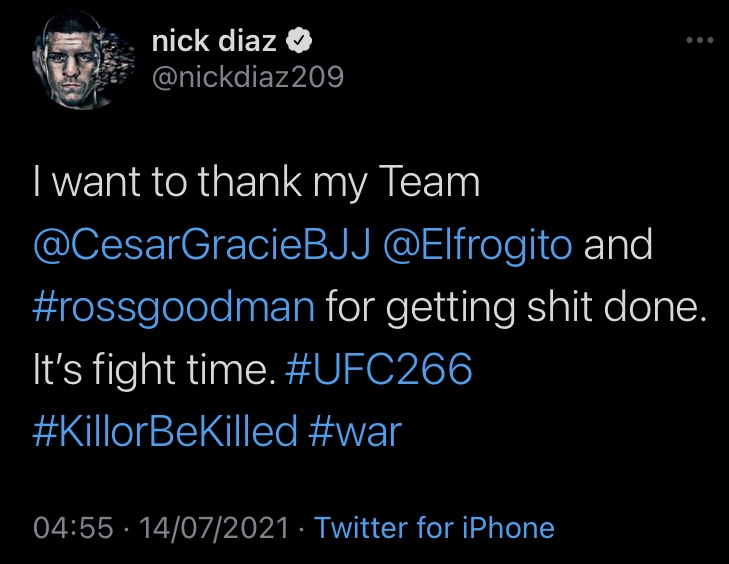Viewport: 729px width, 564px height.
Task: Click the text 'for getting shit done.'
Action: (516, 308)
